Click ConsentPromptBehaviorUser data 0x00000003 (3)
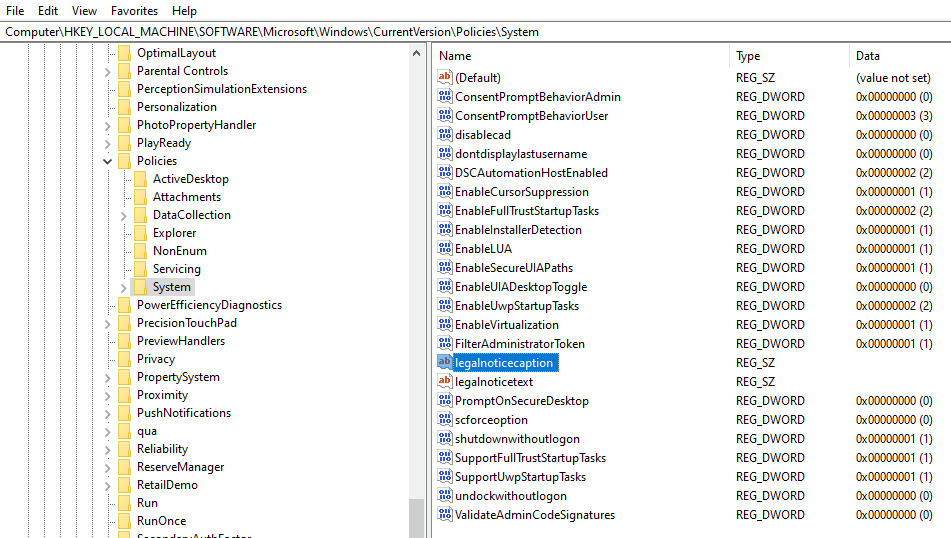 click(x=894, y=115)
